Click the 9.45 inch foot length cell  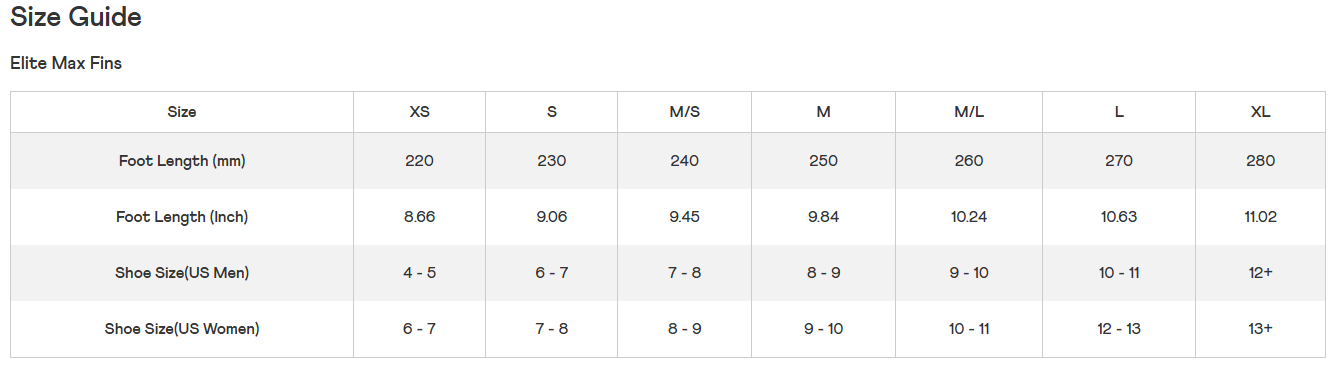[x=685, y=217]
